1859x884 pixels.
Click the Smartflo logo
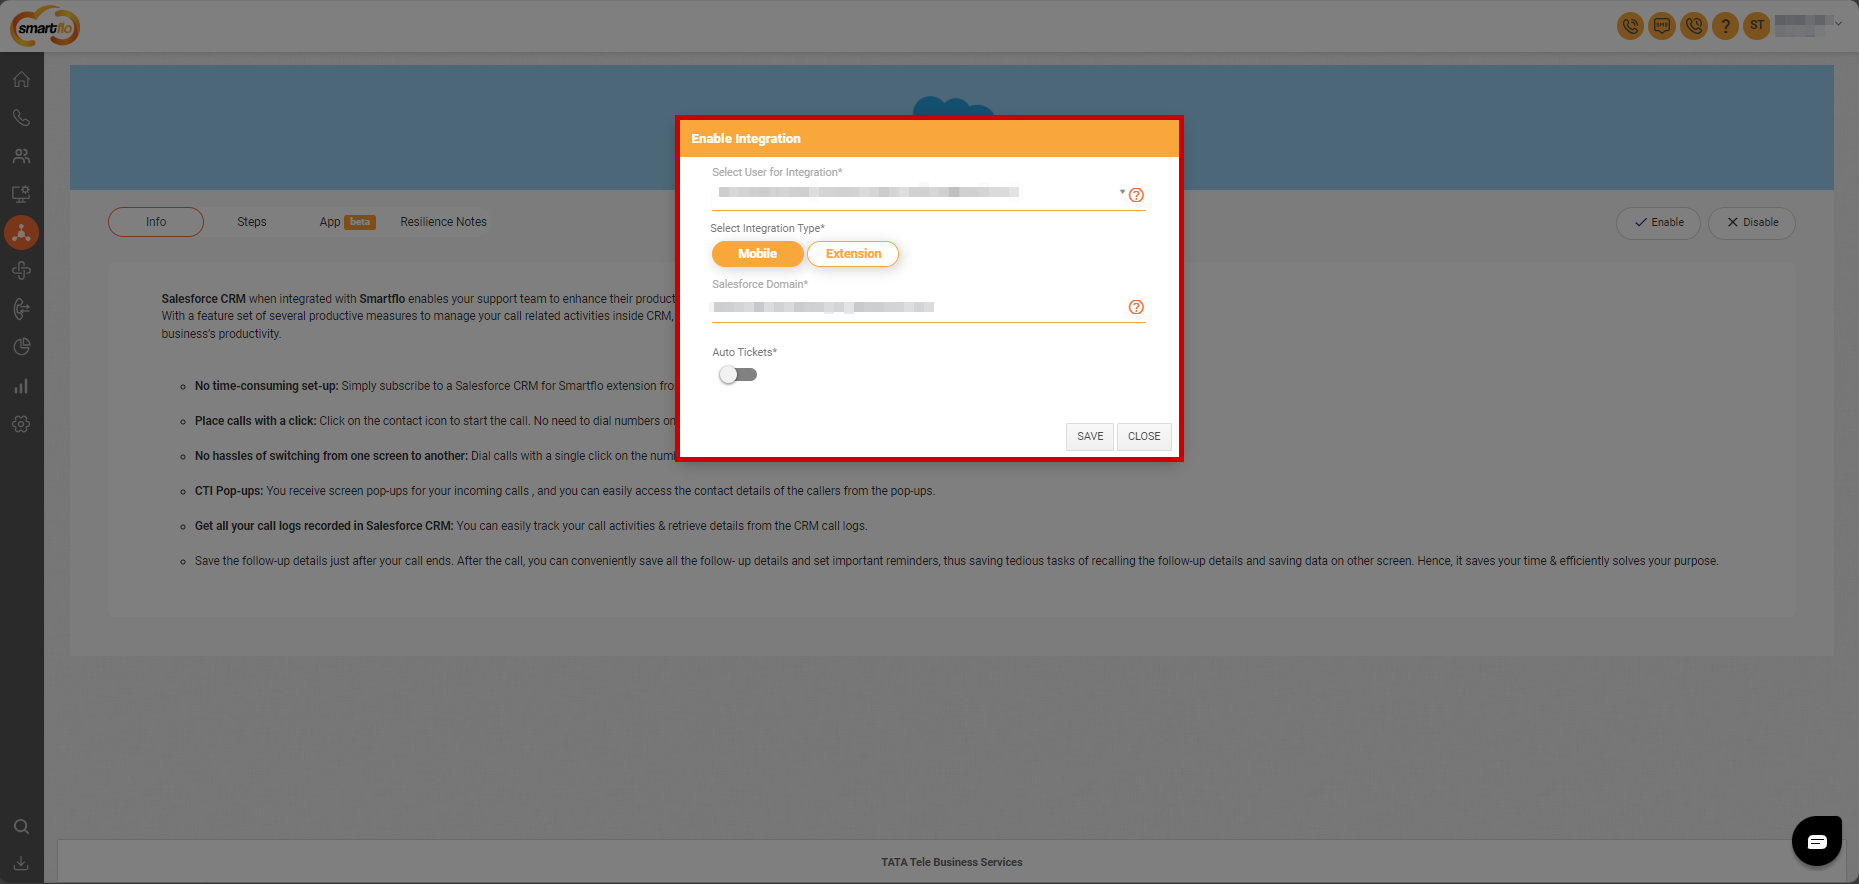click(x=45, y=27)
